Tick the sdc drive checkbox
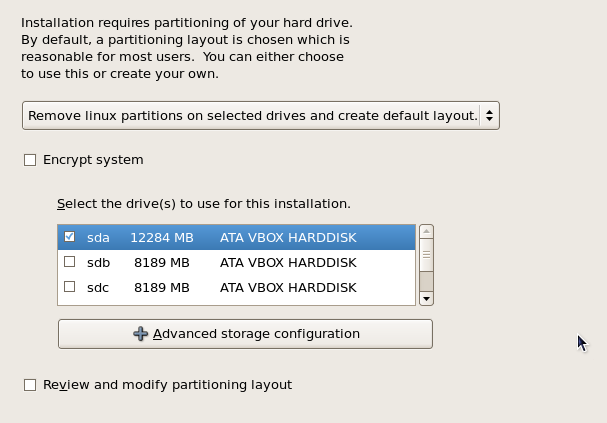This screenshot has height=423, width=607. click(x=69, y=287)
